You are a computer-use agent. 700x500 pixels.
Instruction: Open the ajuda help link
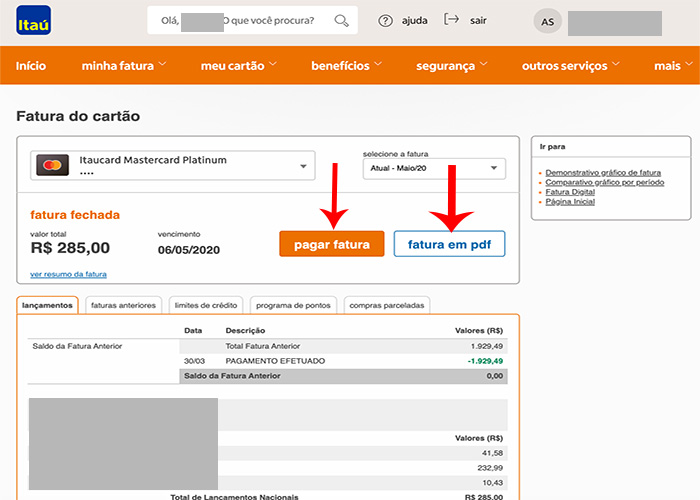414,21
